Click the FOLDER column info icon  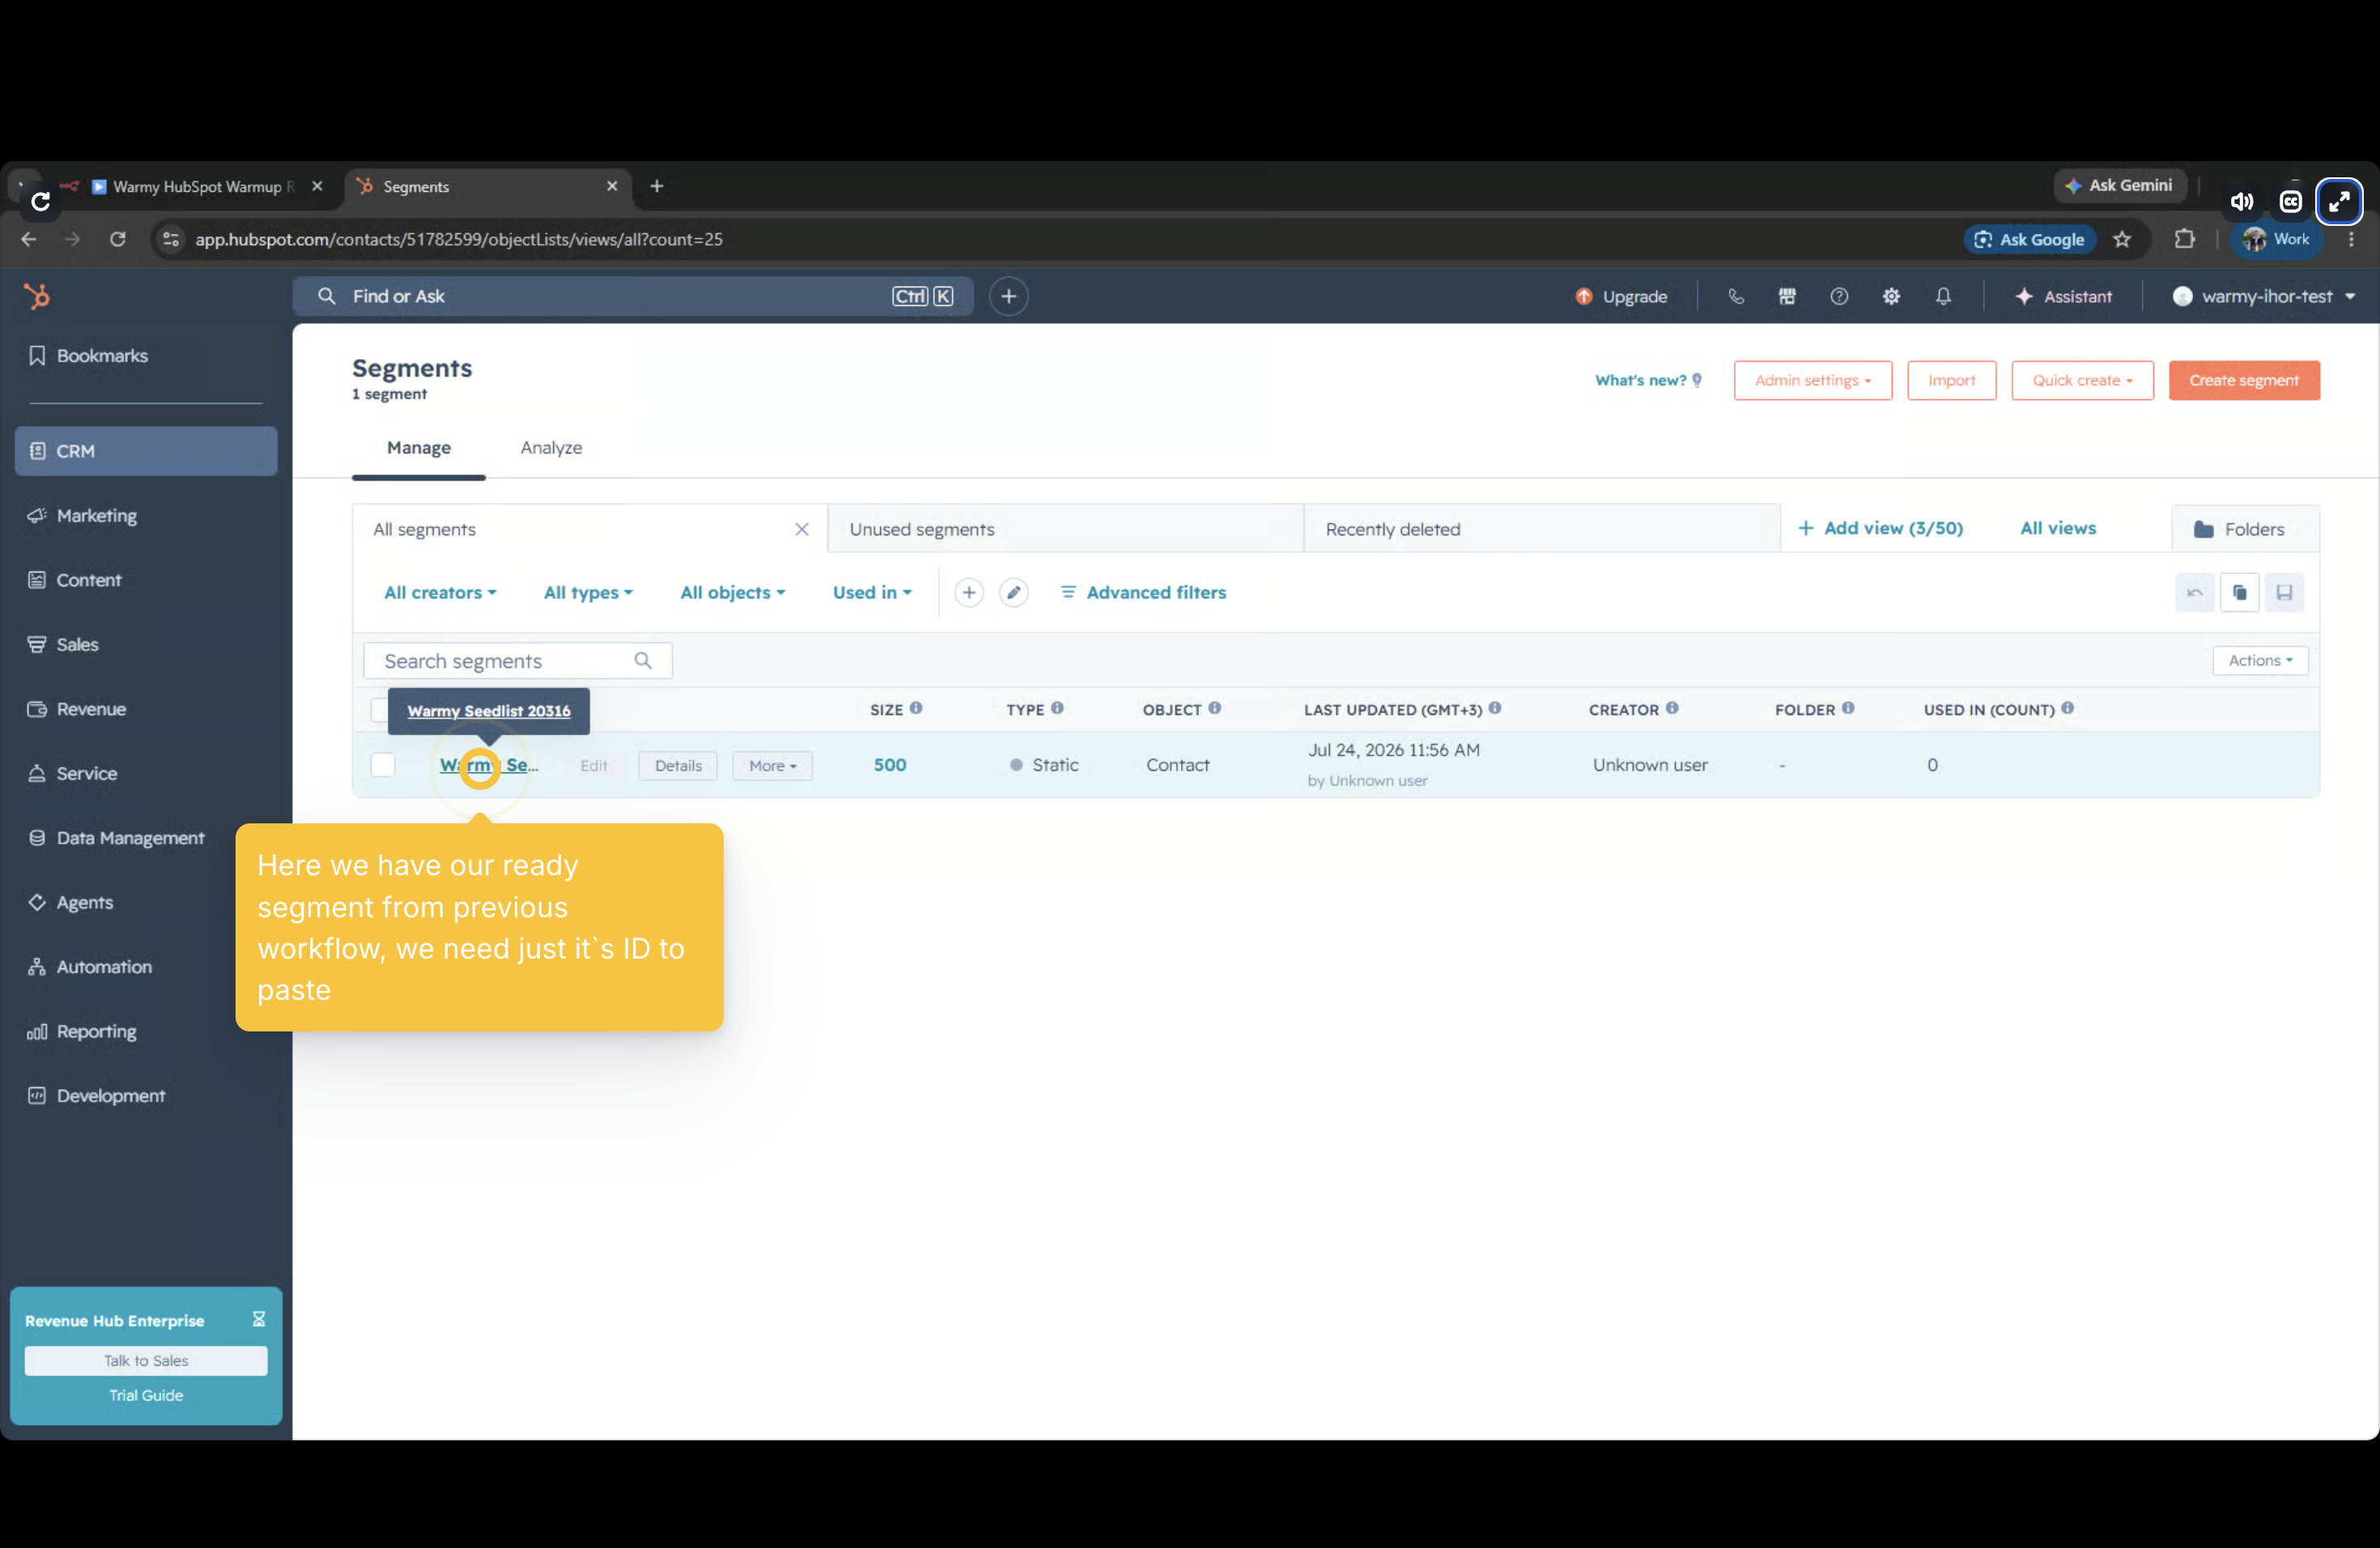[1848, 708]
